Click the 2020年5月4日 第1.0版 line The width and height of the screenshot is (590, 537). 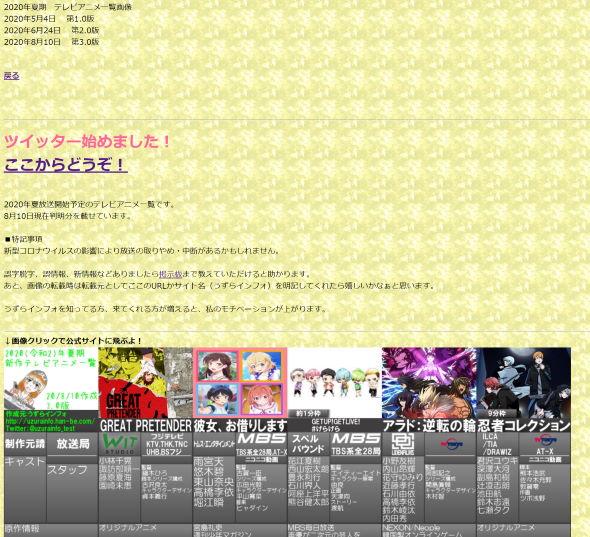pyautogui.click(x=49, y=18)
